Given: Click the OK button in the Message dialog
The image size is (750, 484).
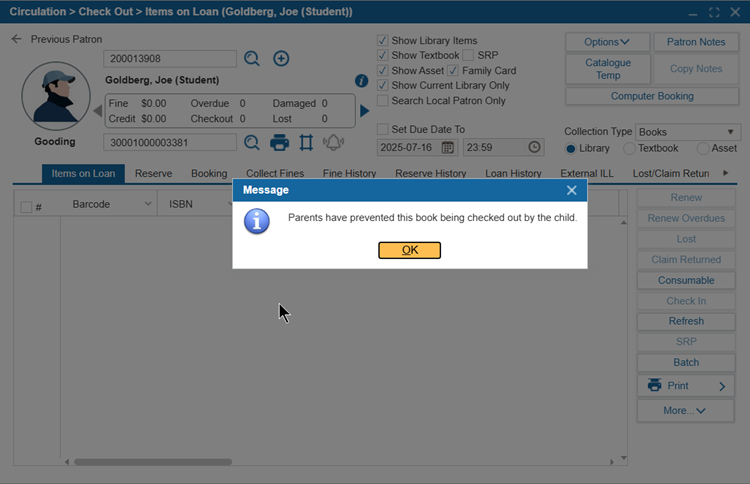Looking at the screenshot, I should coord(409,250).
